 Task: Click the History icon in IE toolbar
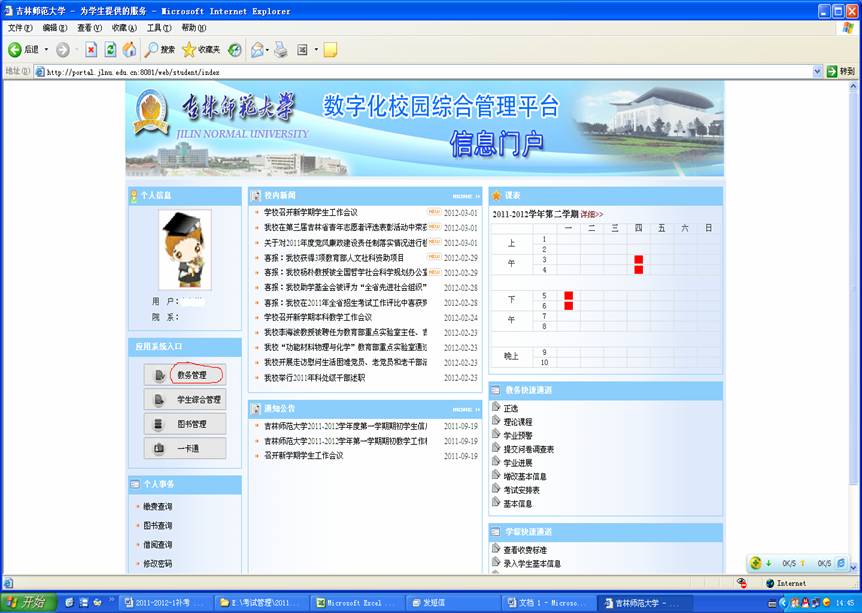point(234,49)
